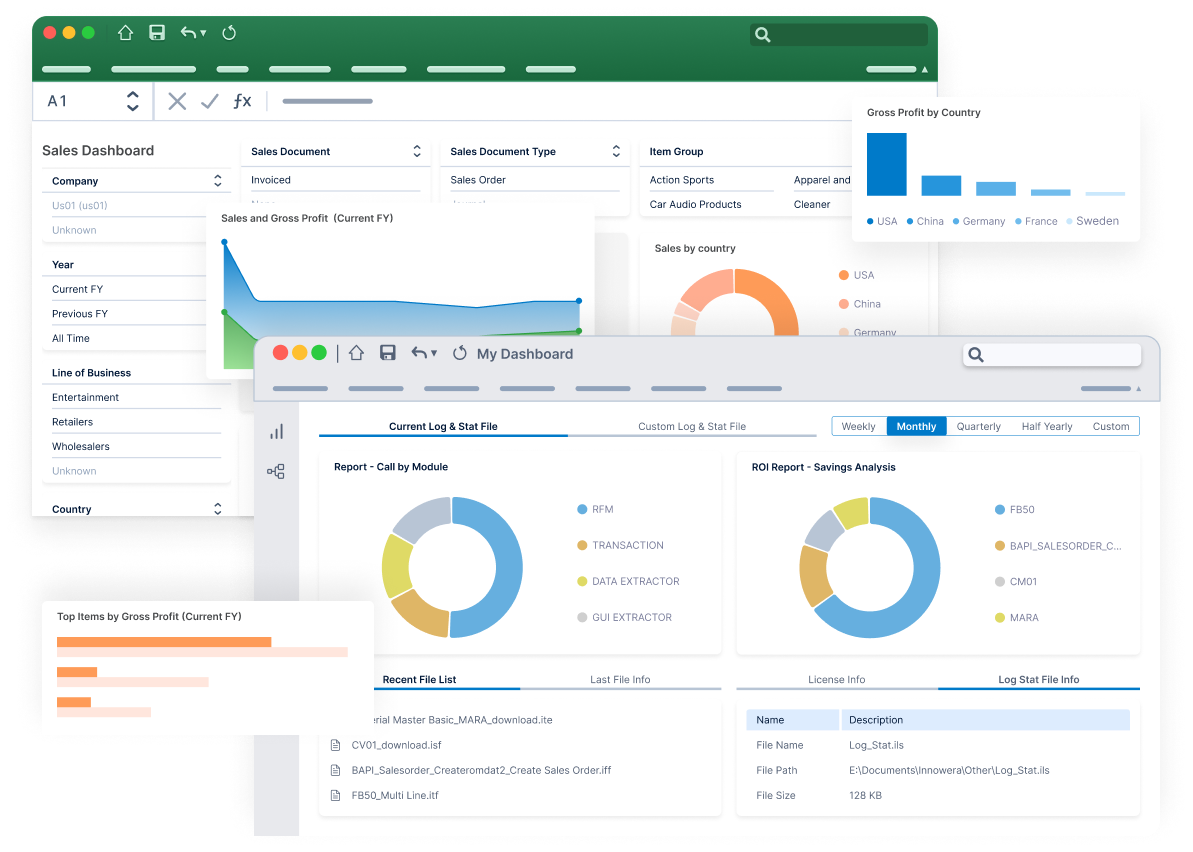Select the bar chart icon in the dashboard sidebar

click(x=277, y=431)
